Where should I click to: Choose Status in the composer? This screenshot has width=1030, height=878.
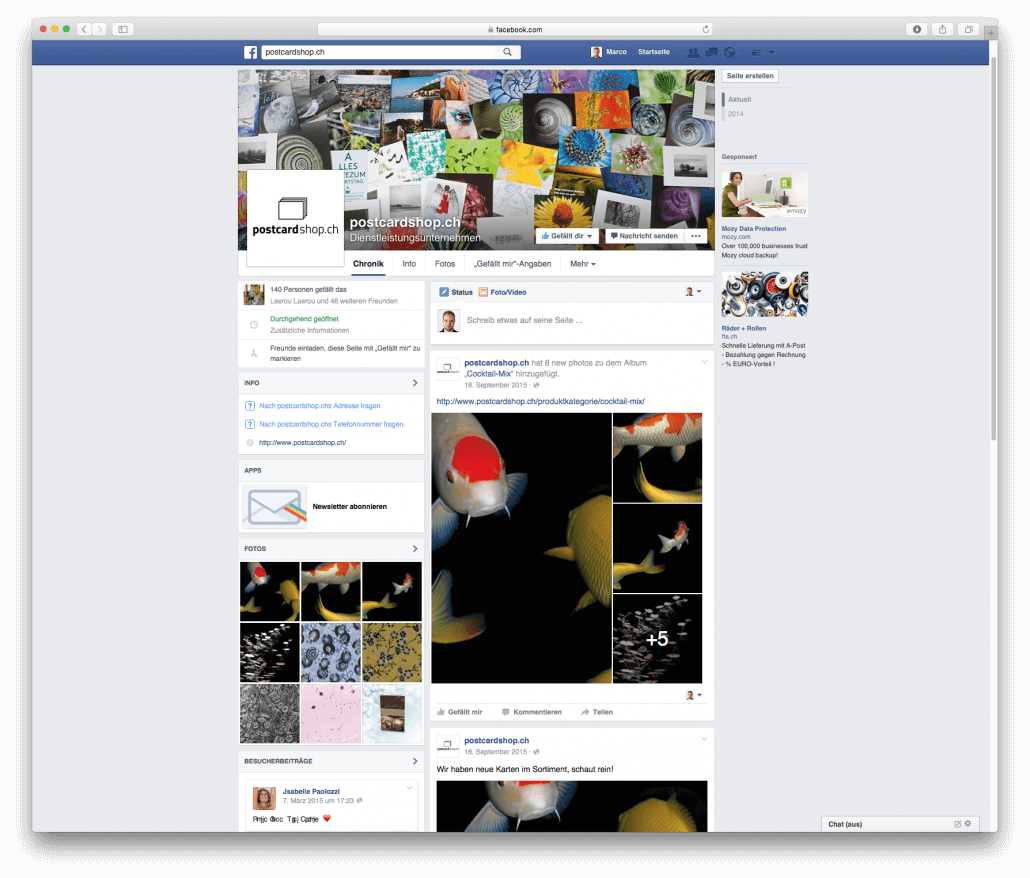pos(456,292)
